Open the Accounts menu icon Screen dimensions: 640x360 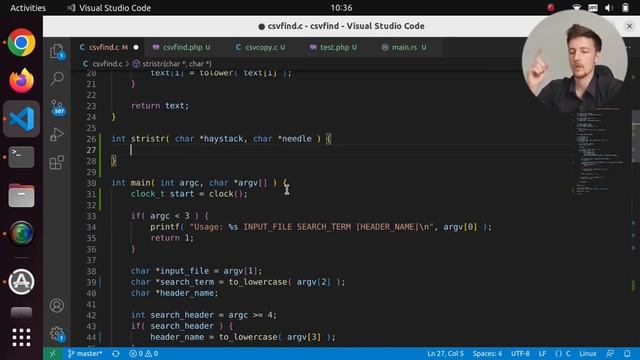pyautogui.click(x=57, y=305)
